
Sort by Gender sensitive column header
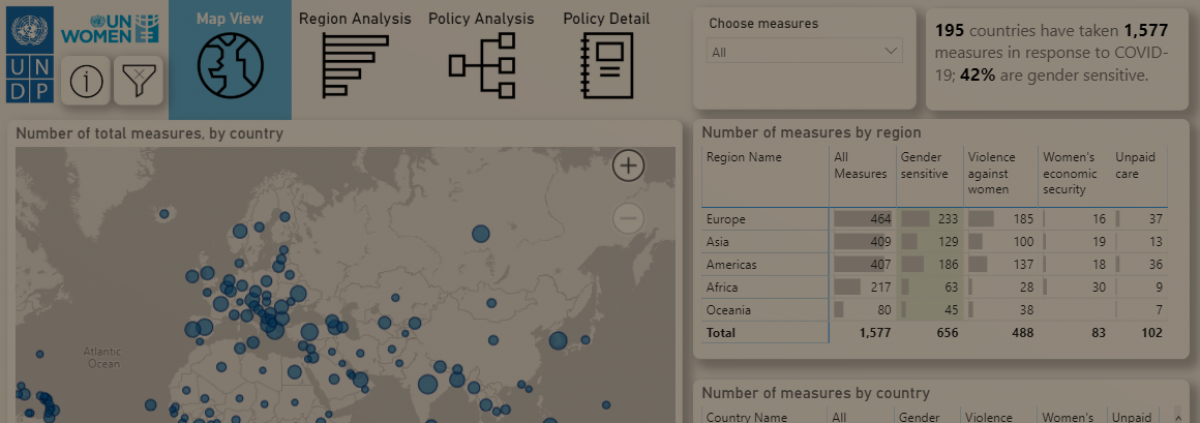(926, 166)
